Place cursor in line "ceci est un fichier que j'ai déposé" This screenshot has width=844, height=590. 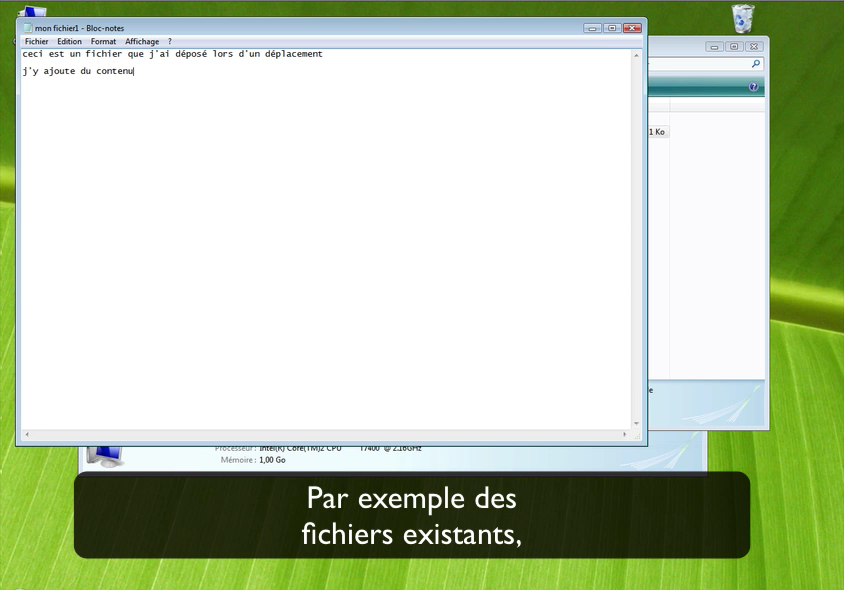tap(172, 54)
